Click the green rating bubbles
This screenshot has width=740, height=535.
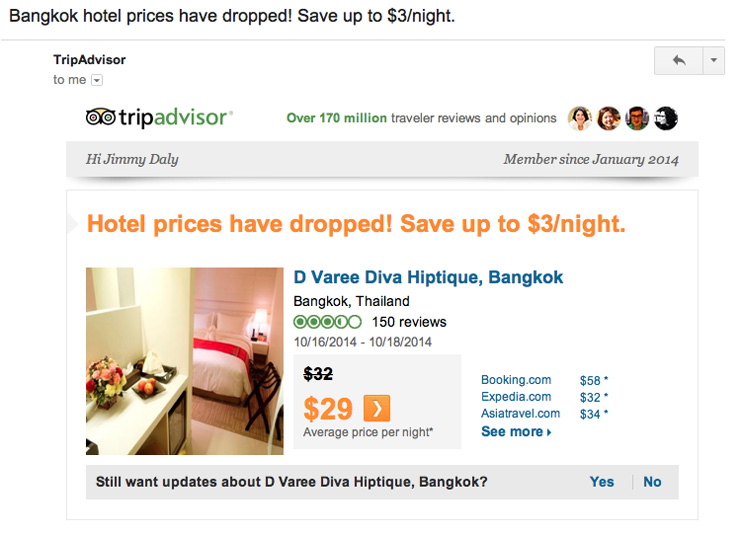click(327, 322)
